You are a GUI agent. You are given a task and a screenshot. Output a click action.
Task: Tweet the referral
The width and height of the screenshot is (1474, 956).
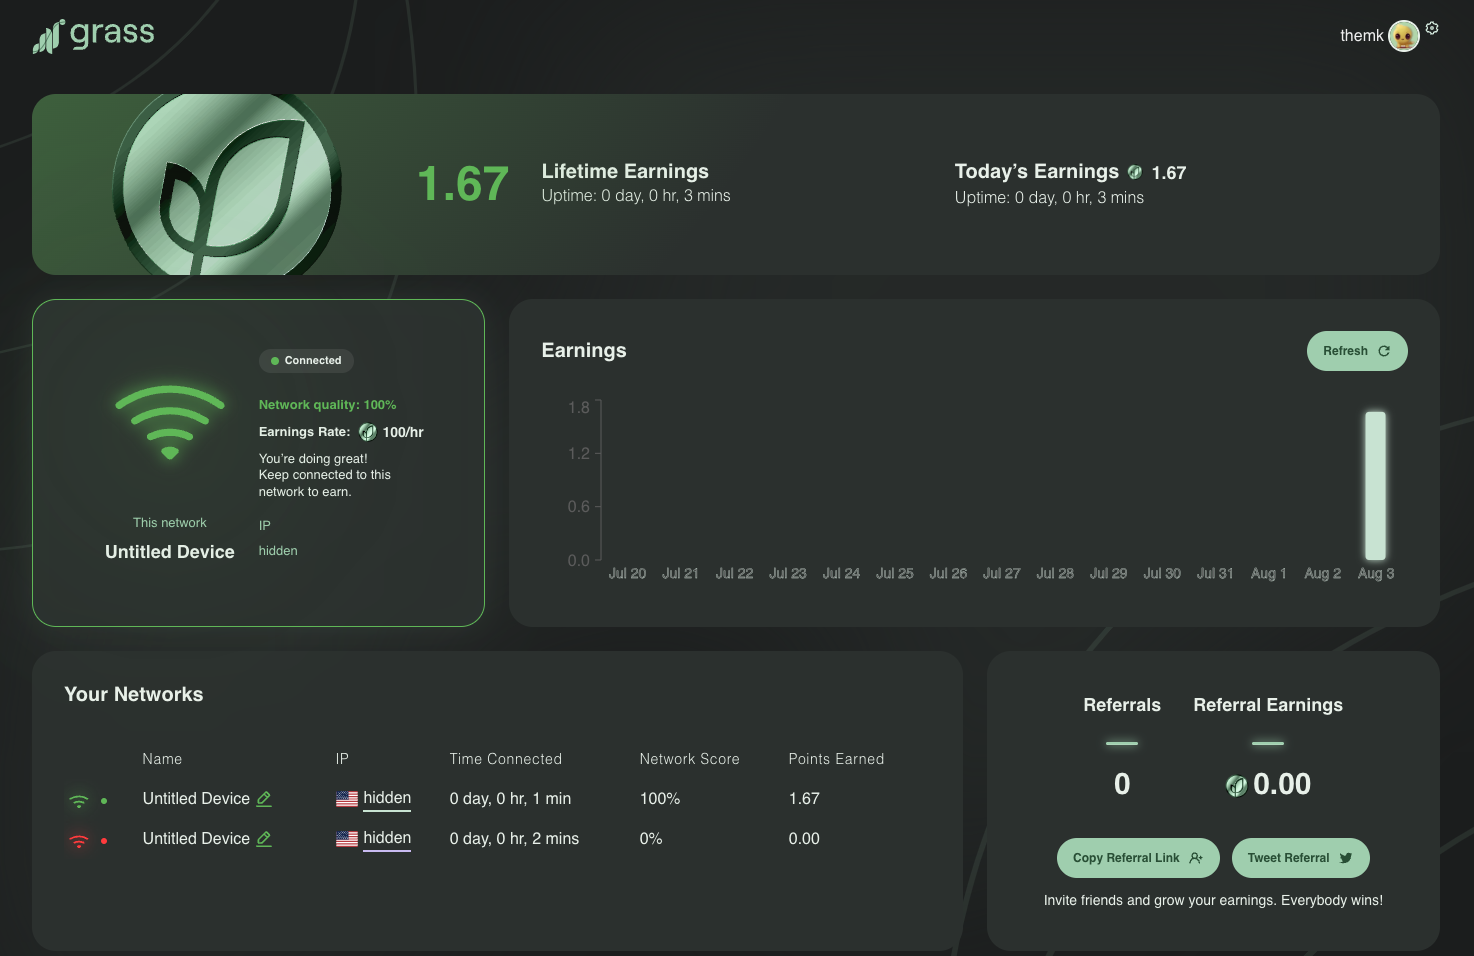[1300, 858]
